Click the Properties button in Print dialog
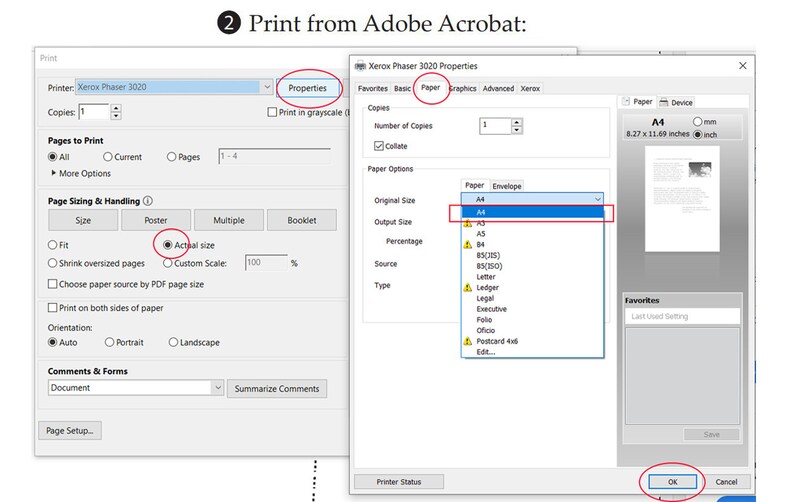 [307, 88]
